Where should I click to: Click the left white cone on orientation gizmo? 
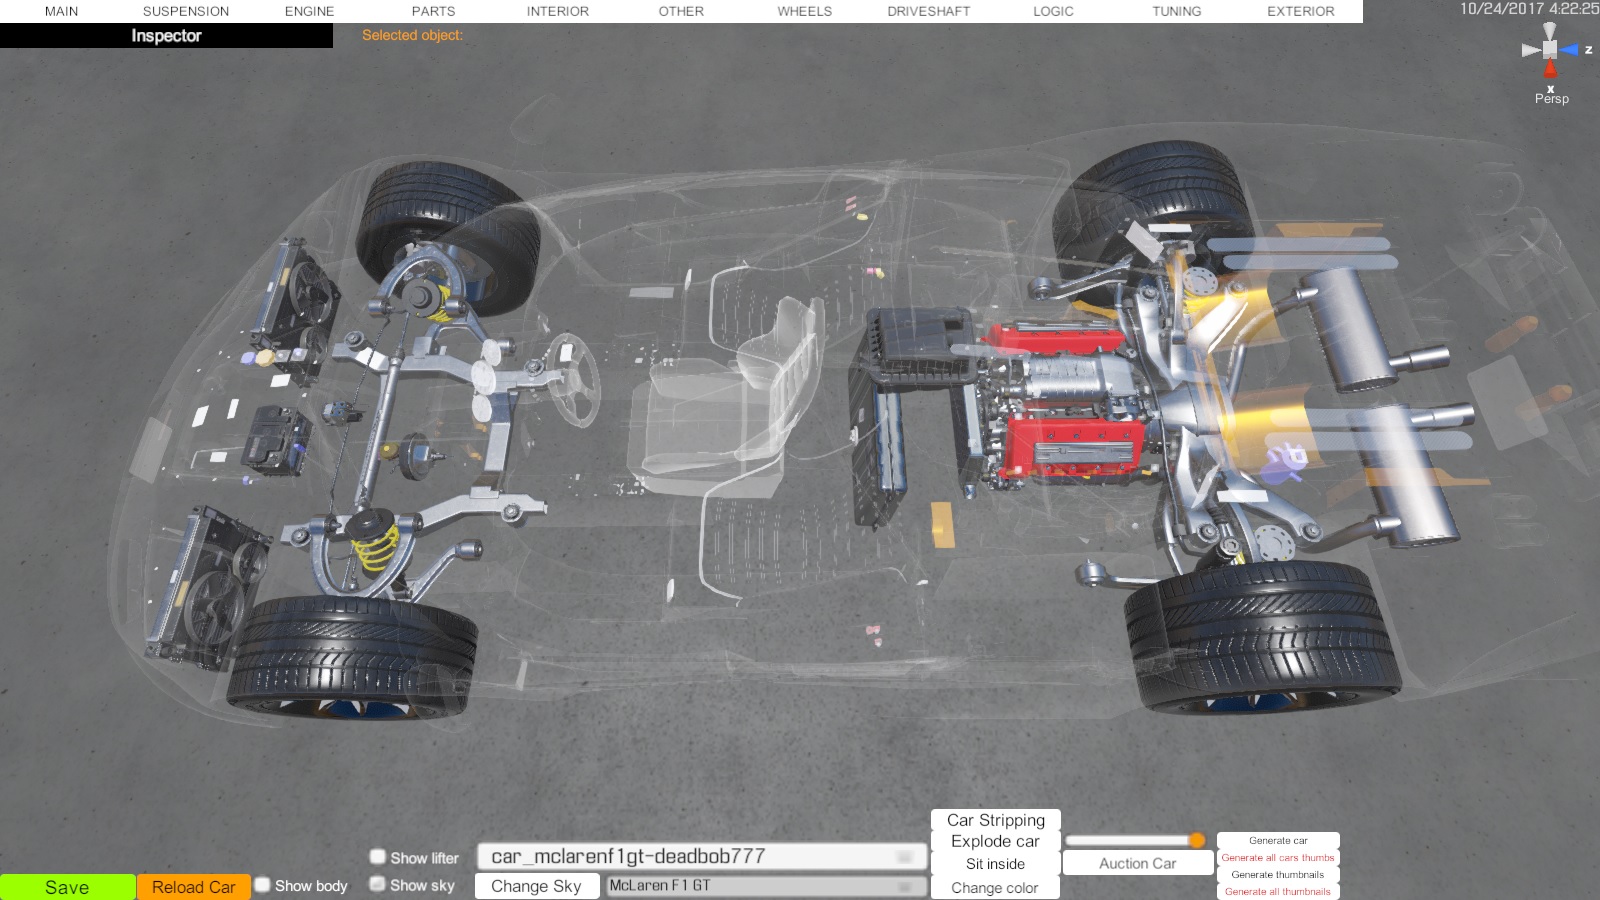[x=1530, y=49]
